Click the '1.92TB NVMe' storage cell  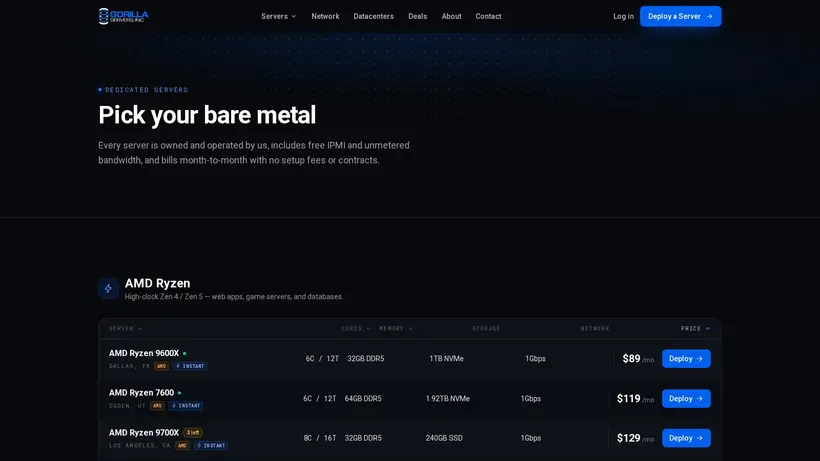pyautogui.click(x=448, y=399)
